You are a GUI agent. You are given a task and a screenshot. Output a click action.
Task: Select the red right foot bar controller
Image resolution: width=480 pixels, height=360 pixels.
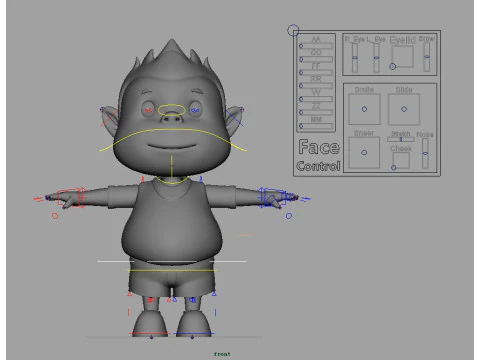(149, 333)
